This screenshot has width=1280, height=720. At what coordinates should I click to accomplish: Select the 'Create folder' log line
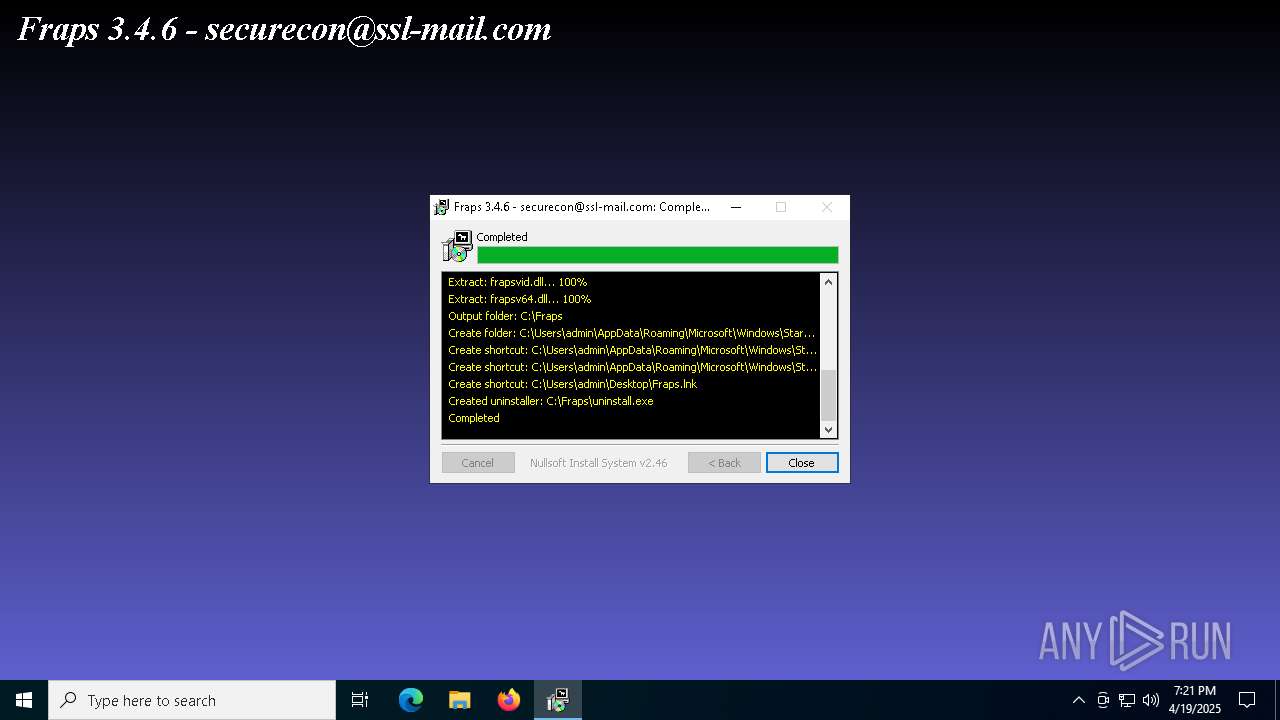(x=632, y=333)
